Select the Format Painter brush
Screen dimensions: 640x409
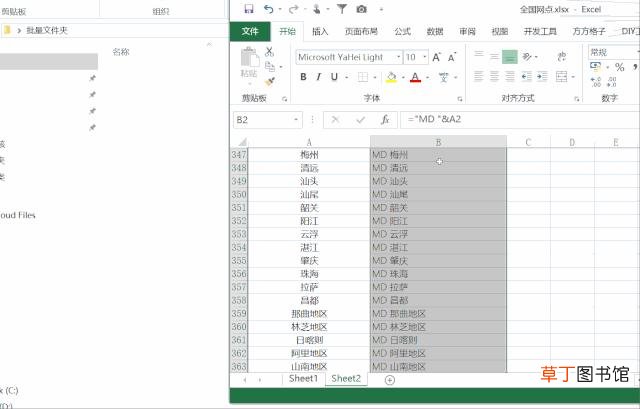pos(270,81)
